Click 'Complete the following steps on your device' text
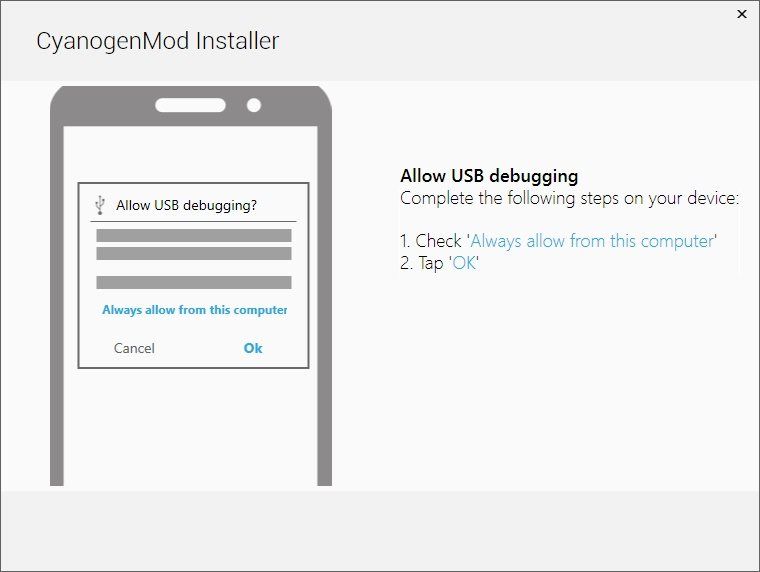760x572 pixels. pyautogui.click(x=570, y=198)
